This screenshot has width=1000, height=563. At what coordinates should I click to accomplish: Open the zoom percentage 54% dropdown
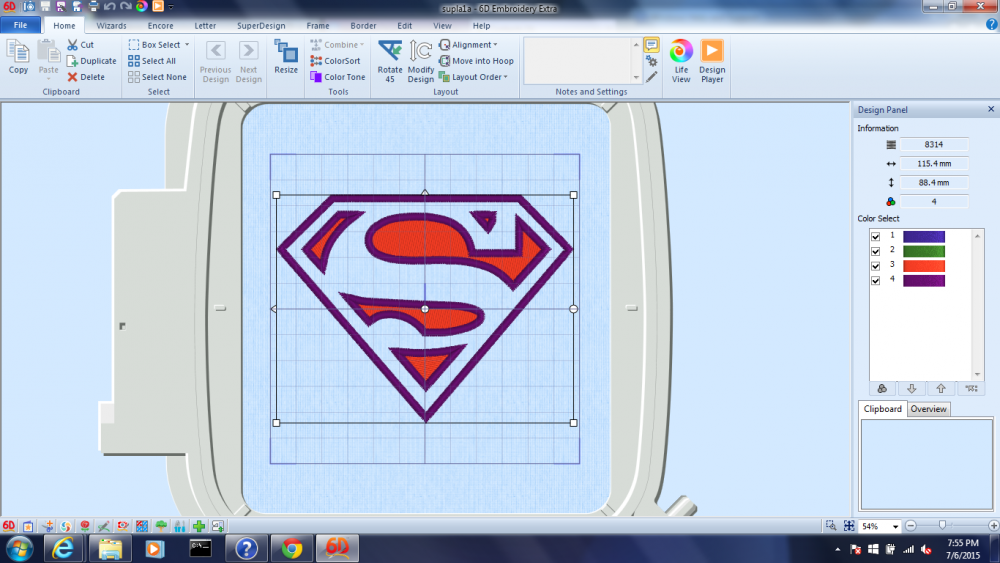point(895,526)
